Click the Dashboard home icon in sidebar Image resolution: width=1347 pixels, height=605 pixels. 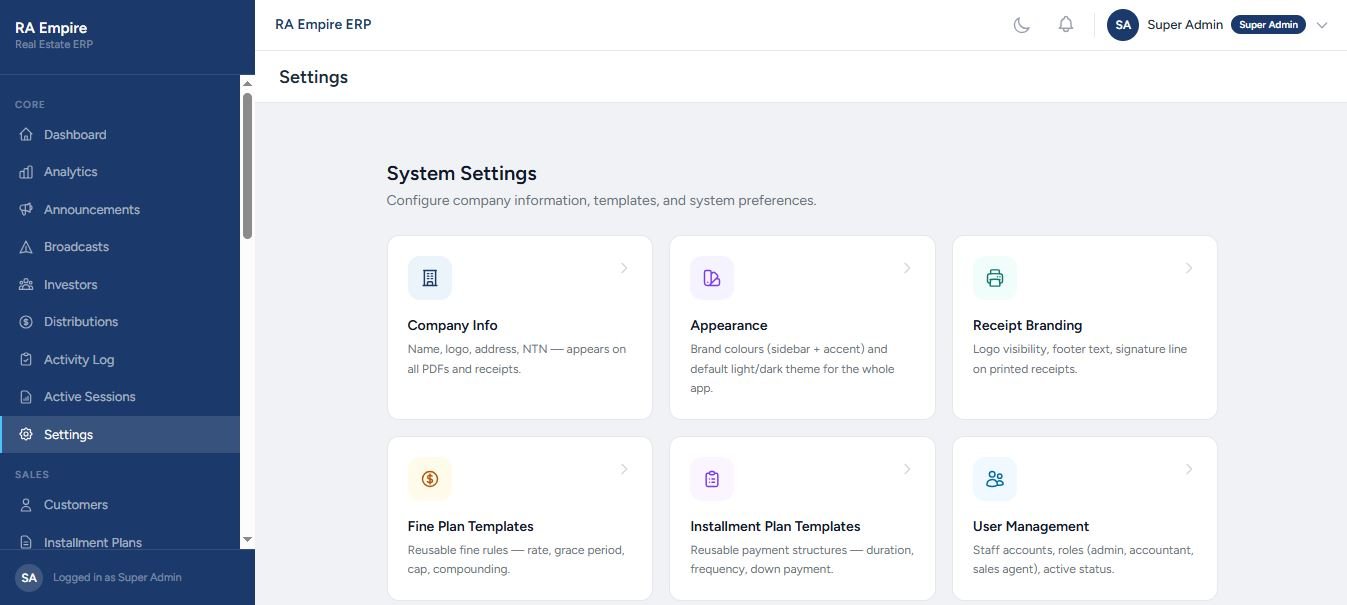tap(26, 135)
